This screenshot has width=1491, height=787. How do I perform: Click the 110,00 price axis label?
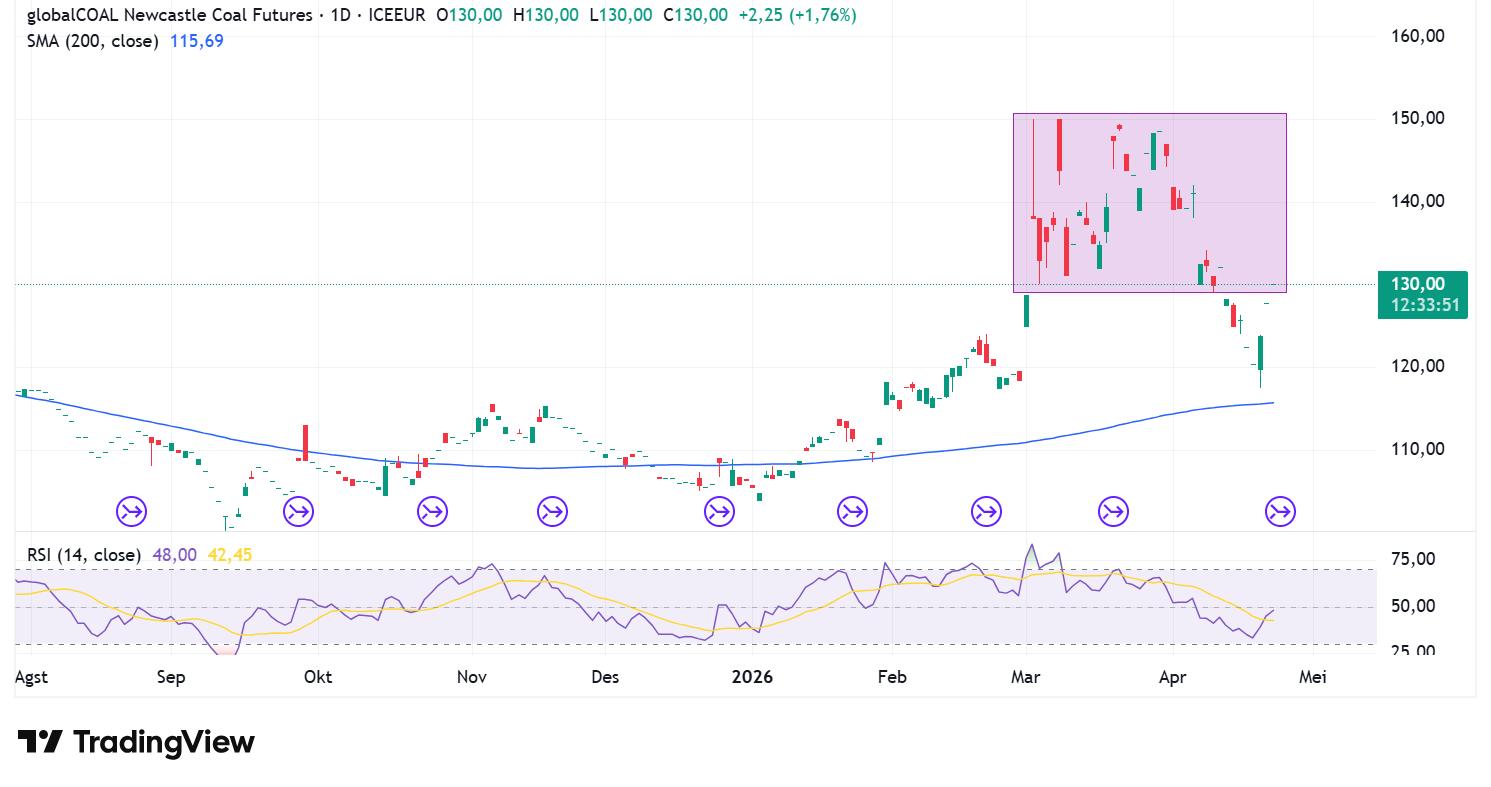pyautogui.click(x=1418, y=449)
